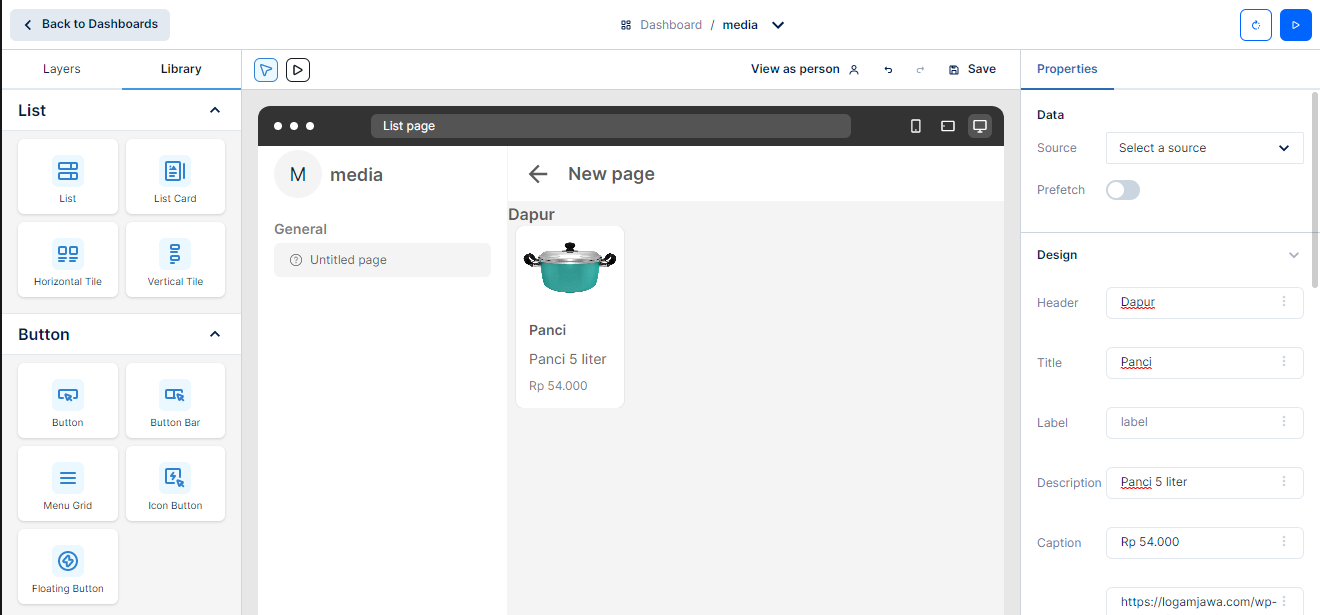
Task: Choose the Vertical Tile component
Action: pos(175,260)
